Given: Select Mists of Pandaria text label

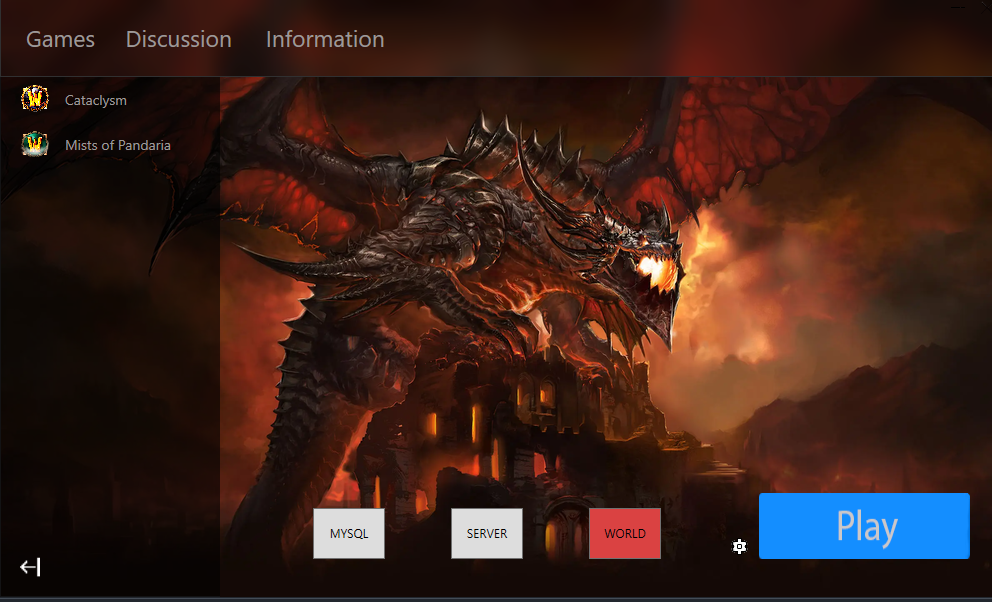Looking at the screenshot, I should click(118, 145).
